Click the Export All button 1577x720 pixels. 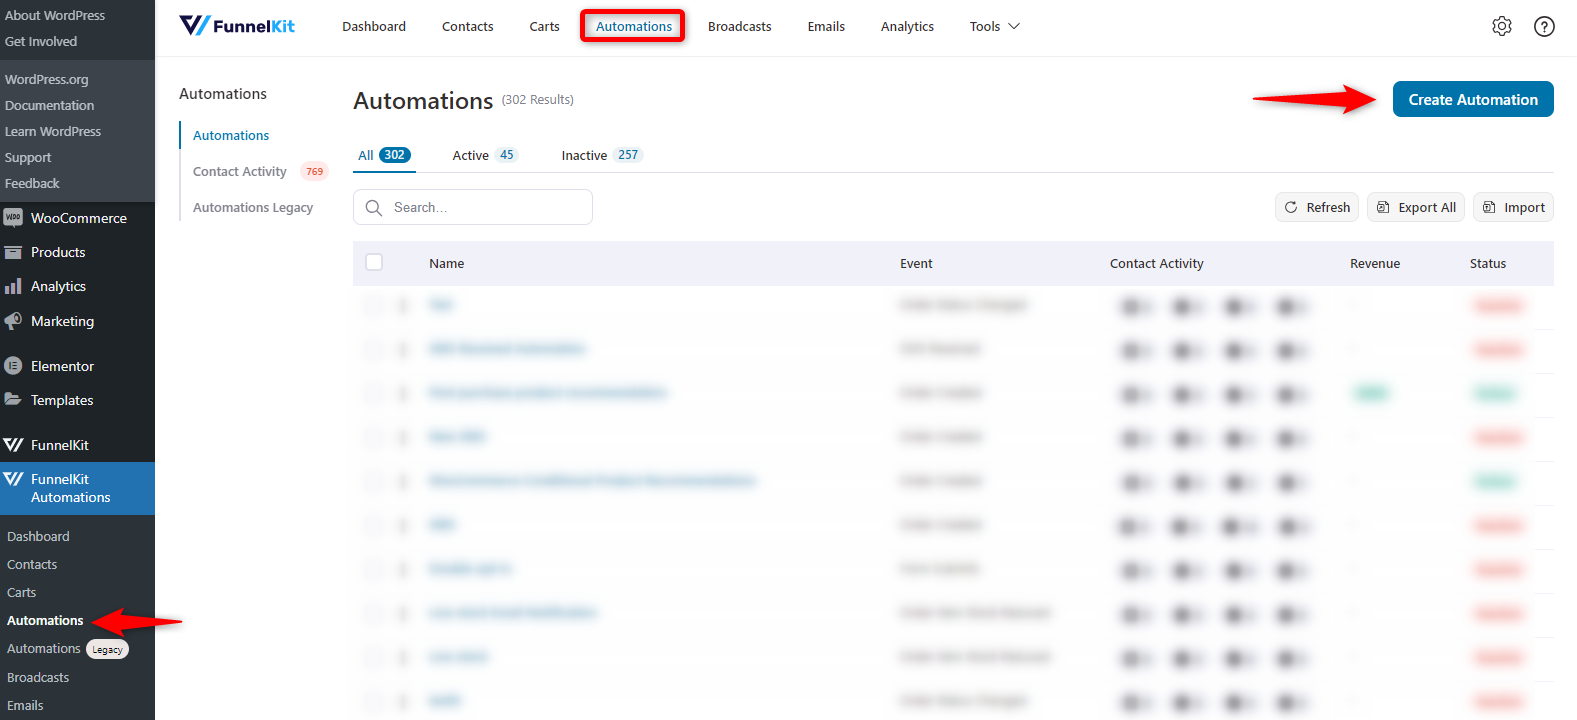pyautogui.click(x=1416, y=207)
